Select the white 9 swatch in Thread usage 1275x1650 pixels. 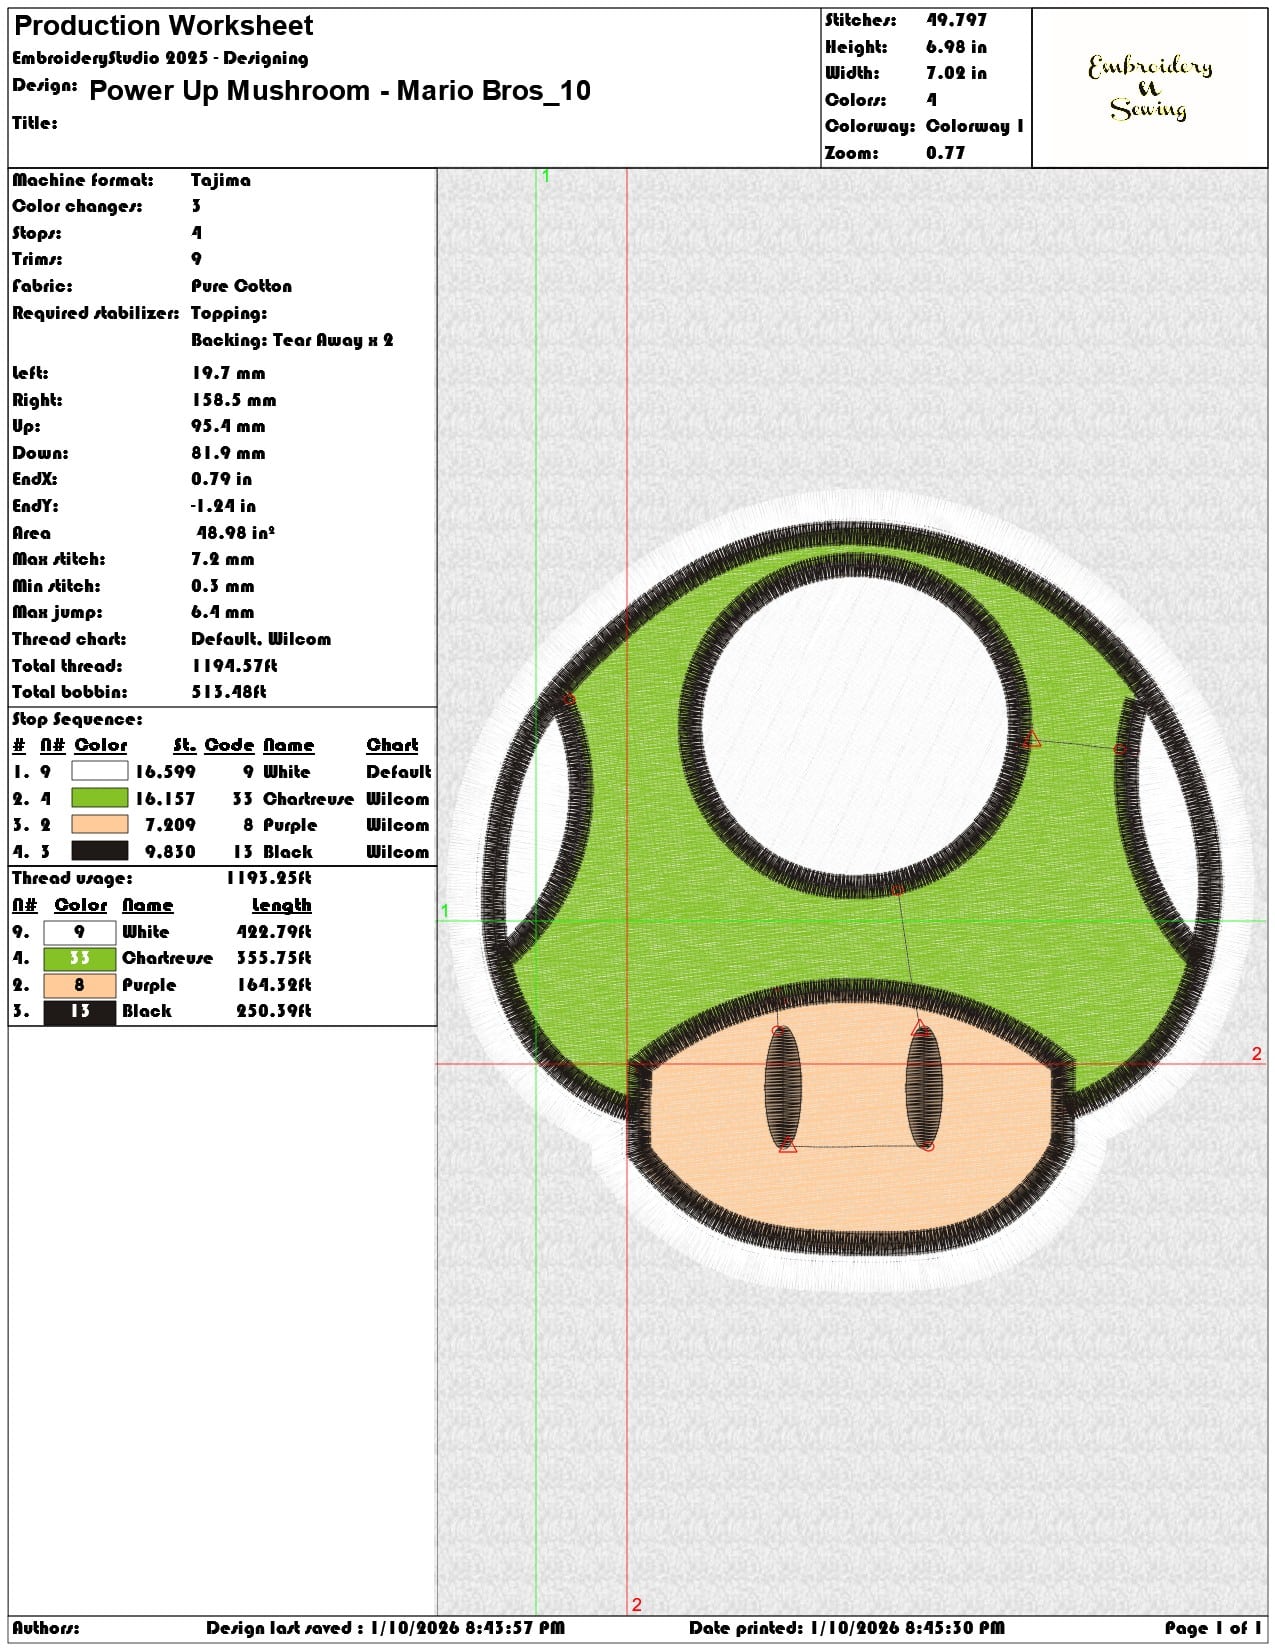click(80, 932)
